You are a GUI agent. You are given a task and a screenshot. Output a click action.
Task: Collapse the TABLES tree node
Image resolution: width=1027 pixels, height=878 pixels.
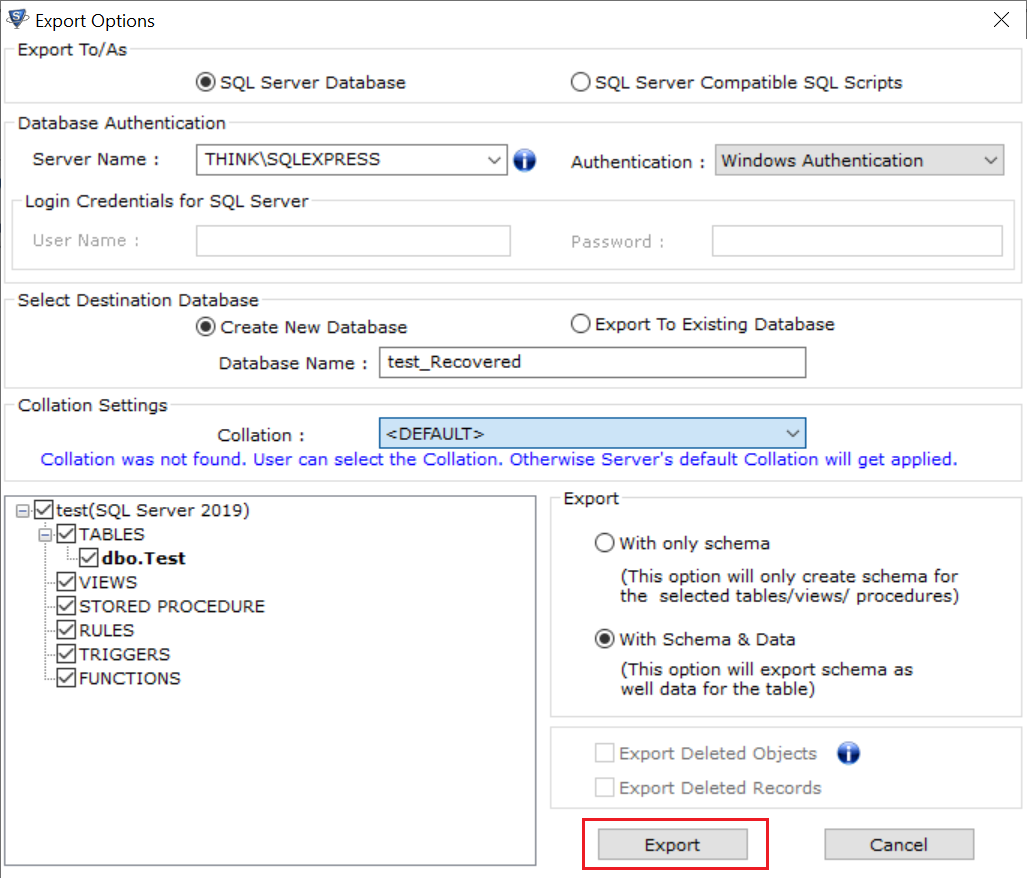pyautogui.click(x=45, y=535)
